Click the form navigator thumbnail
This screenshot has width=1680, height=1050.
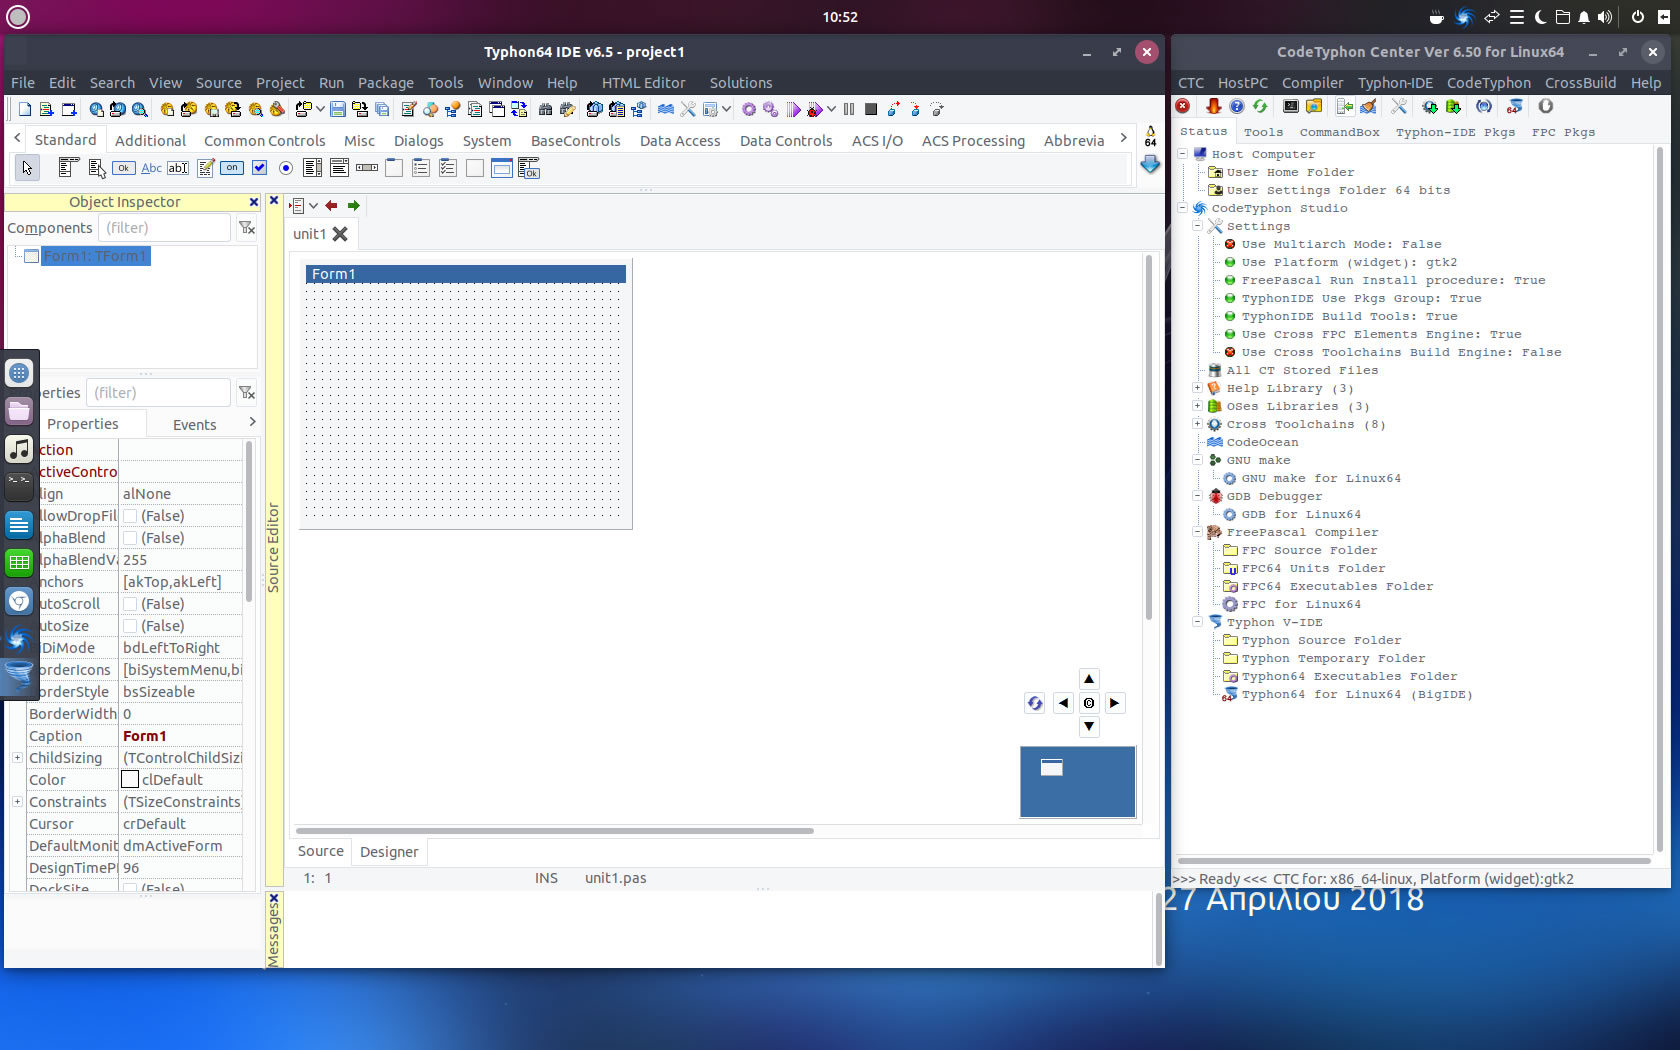point(1077,782)
